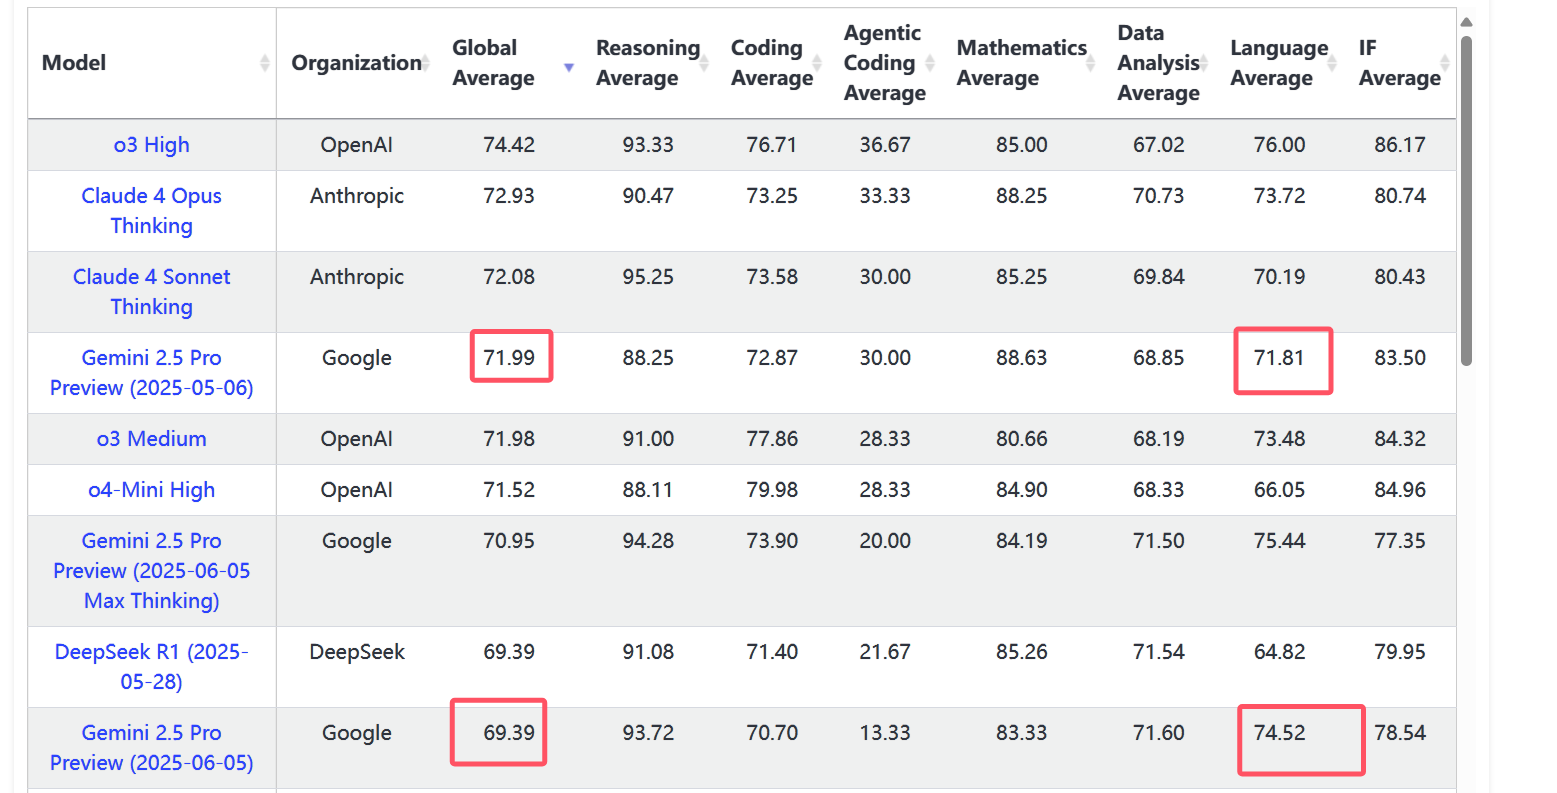Screen dimensions: 1557x793
Task: Sort by Data Analysis Average icon
Action: point(1204,63)
